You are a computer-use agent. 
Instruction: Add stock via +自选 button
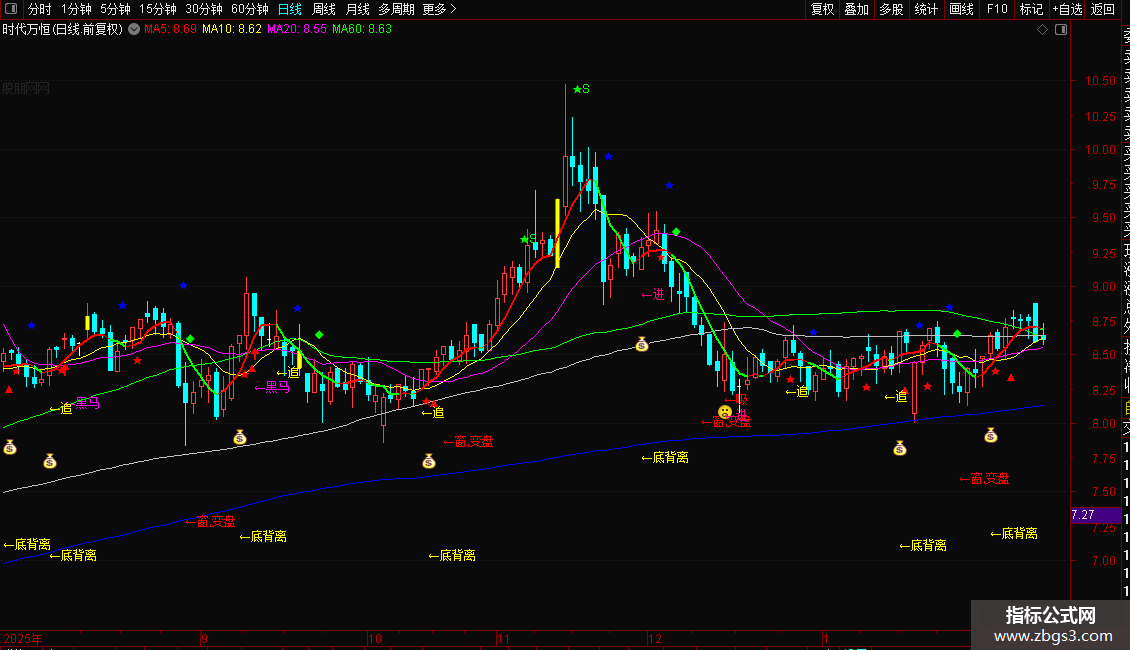[1067, 9]
